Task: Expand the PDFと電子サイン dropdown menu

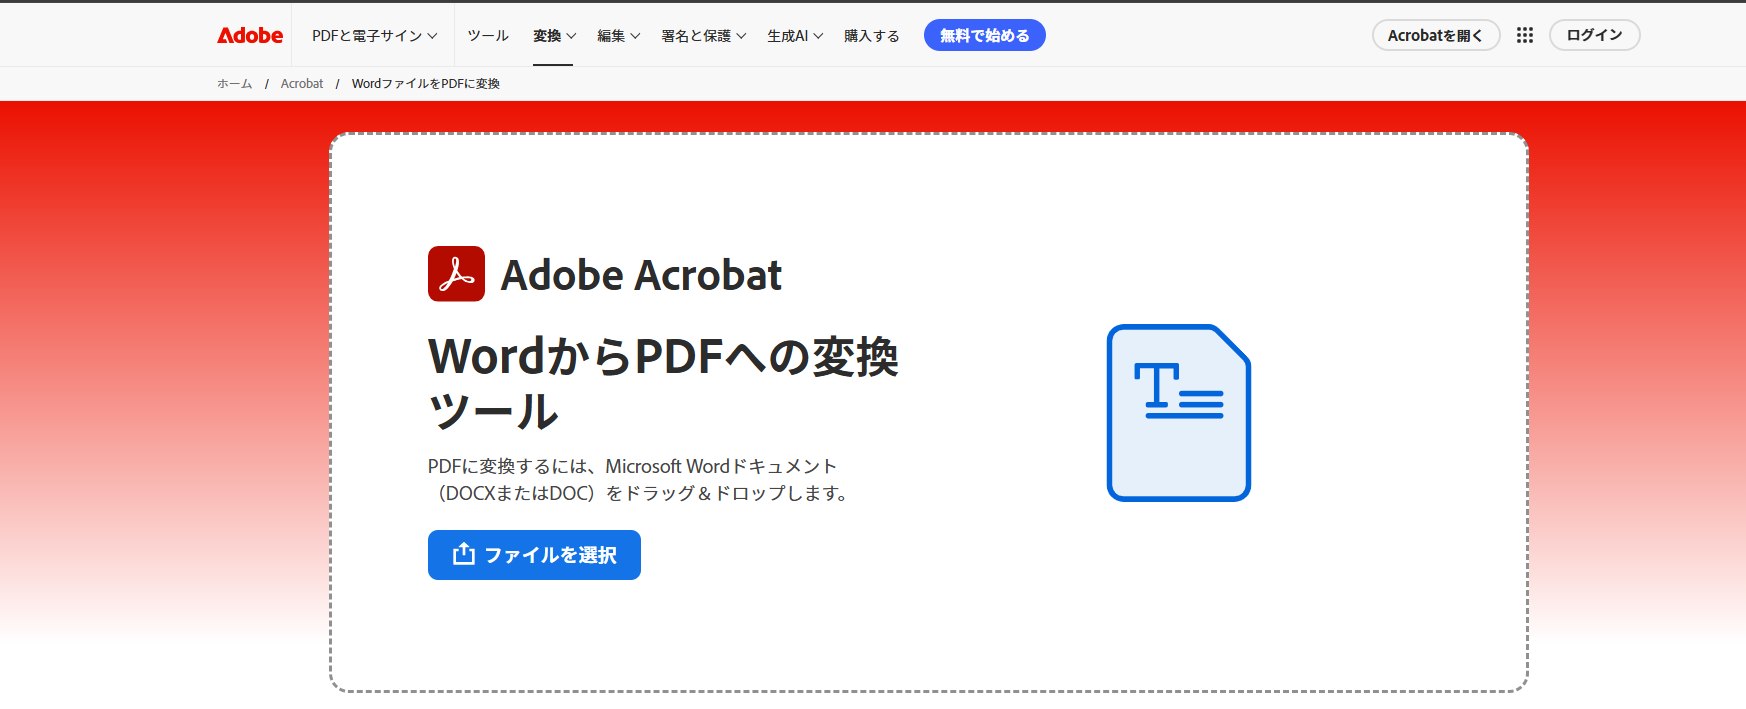Action: coord(375,36)
